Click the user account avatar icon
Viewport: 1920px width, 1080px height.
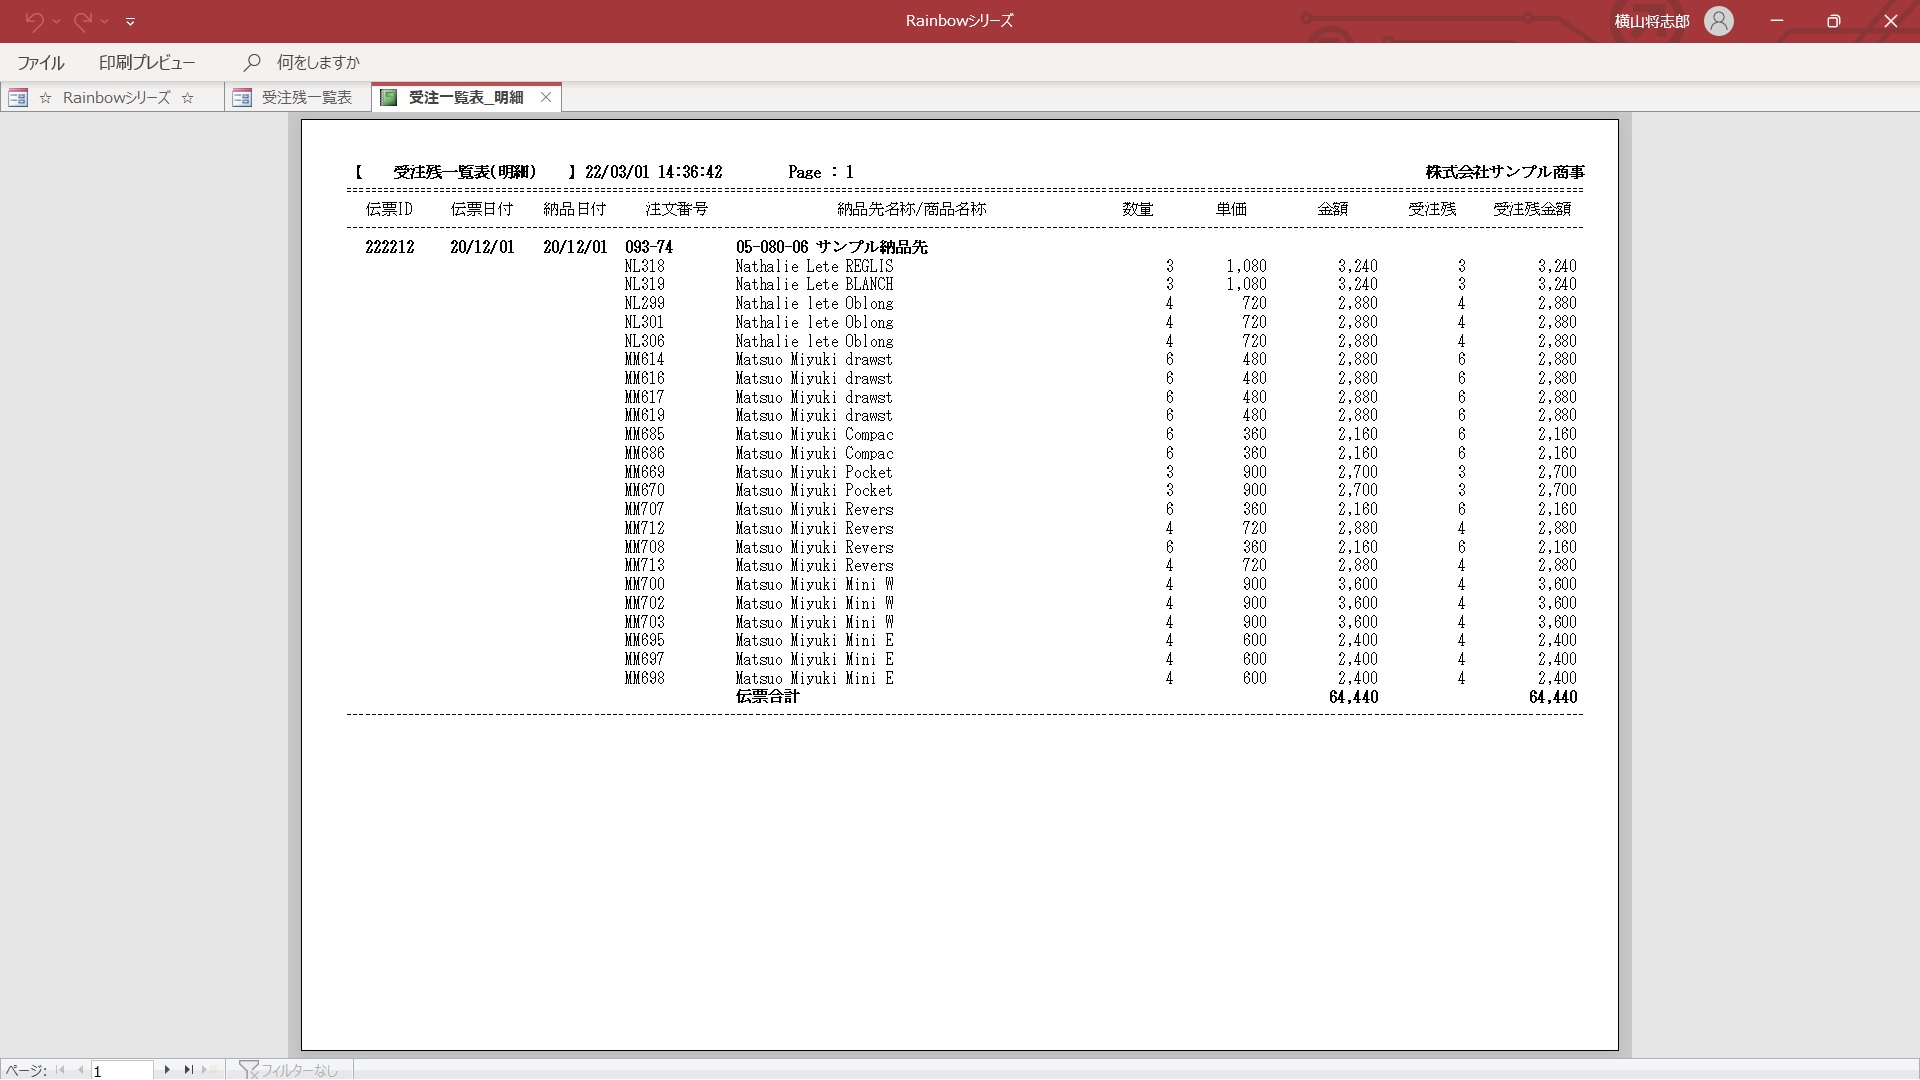[x=1718, y=21]
